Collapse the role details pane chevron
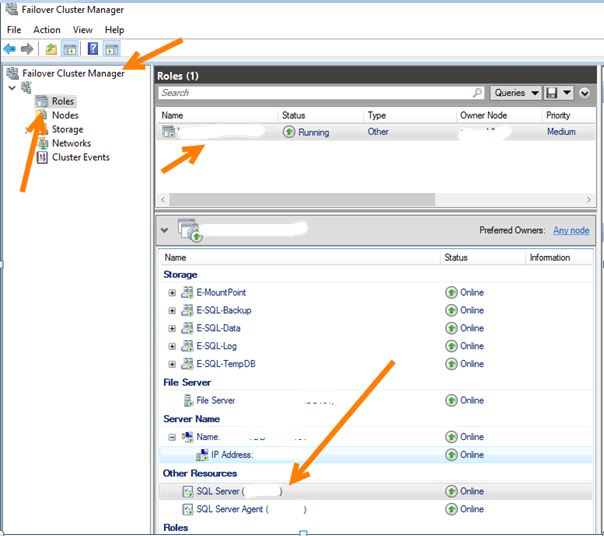Image resolution: width=604 pixels, height=536 pixels. point(164,230)
